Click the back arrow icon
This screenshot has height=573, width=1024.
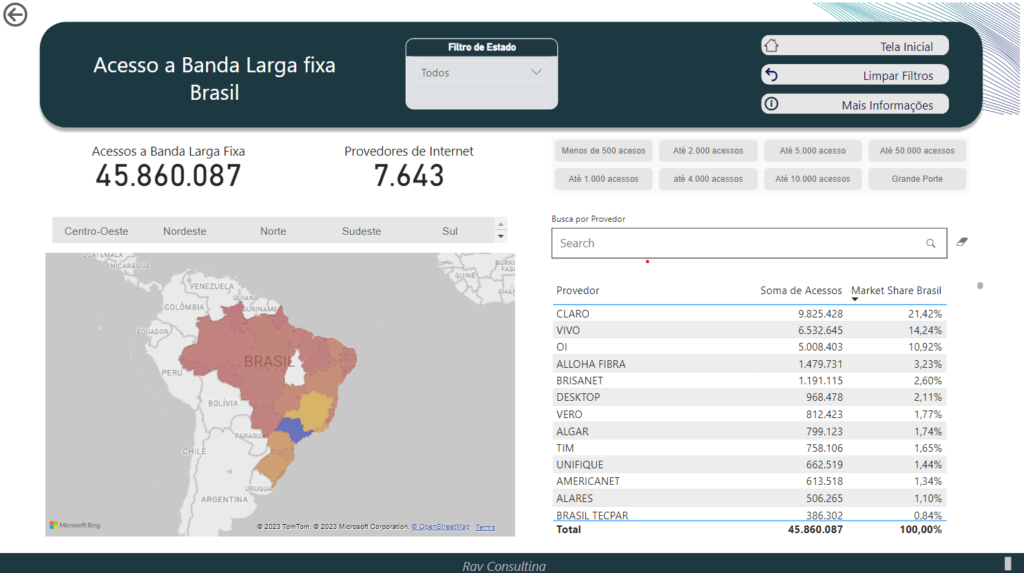click(15, 15)
